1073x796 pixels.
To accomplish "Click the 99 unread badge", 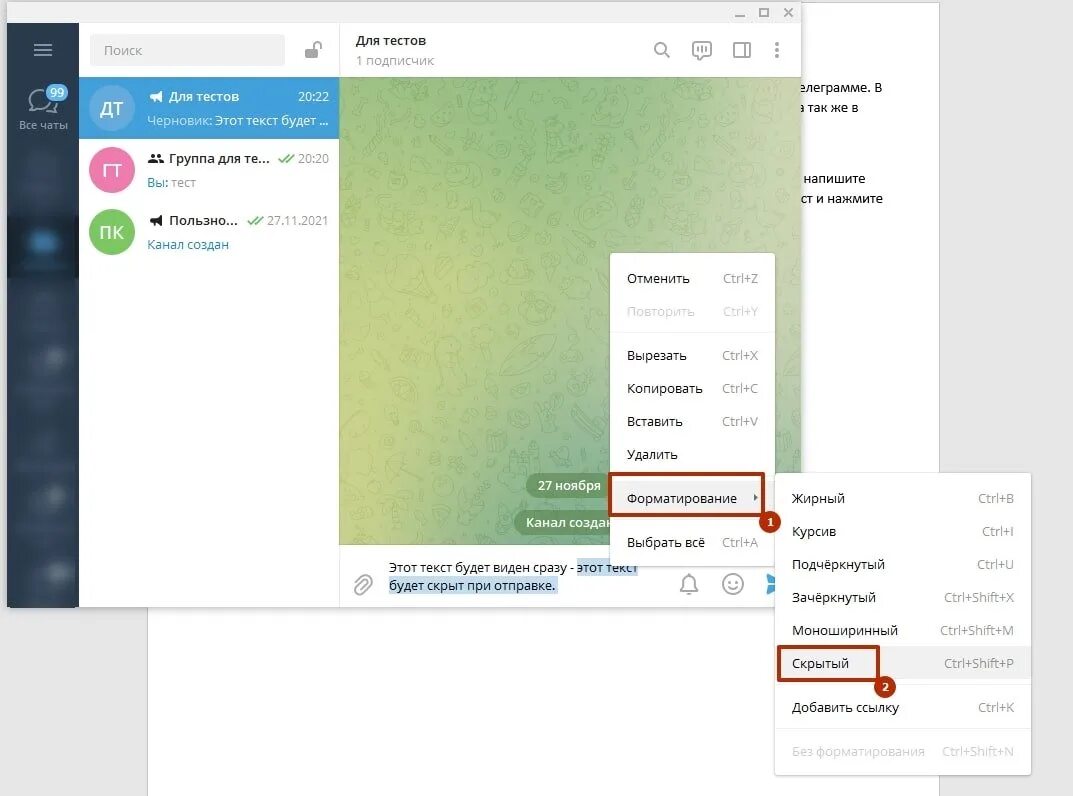I will pos(57,92).
